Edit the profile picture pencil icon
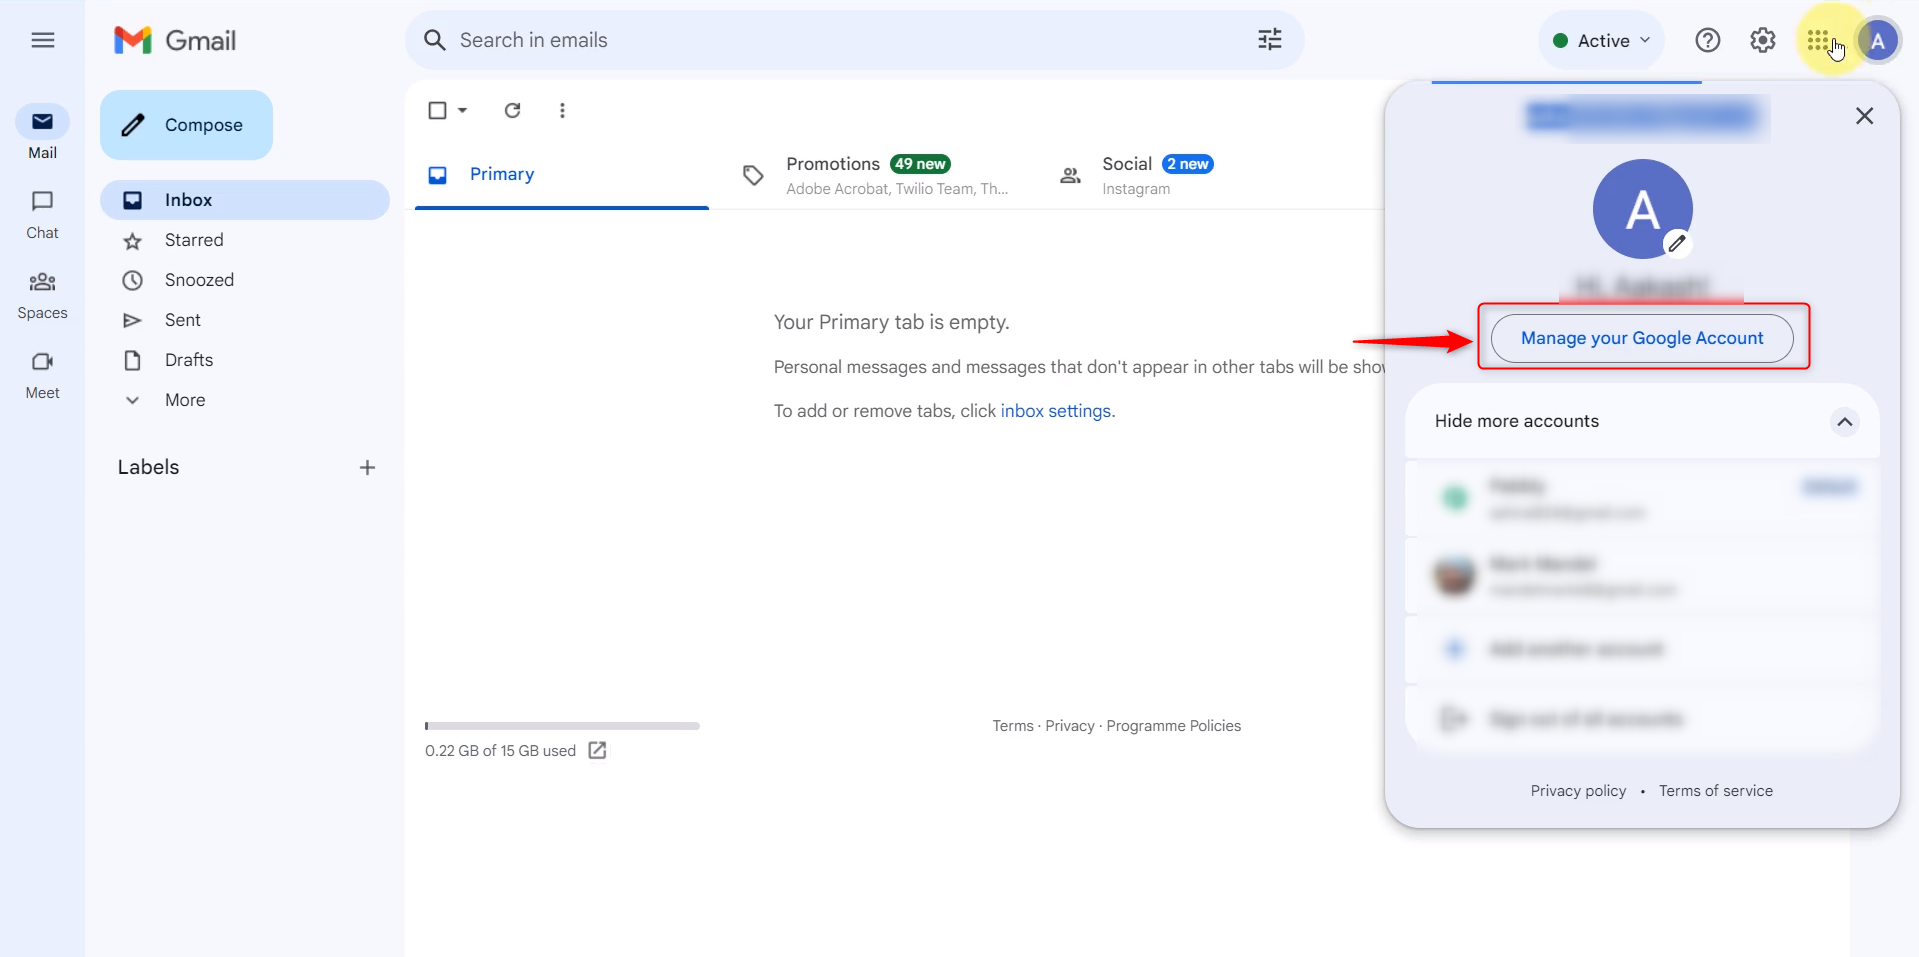The width and height of the screenshot is (1919, 957). tap(1677, 243)
